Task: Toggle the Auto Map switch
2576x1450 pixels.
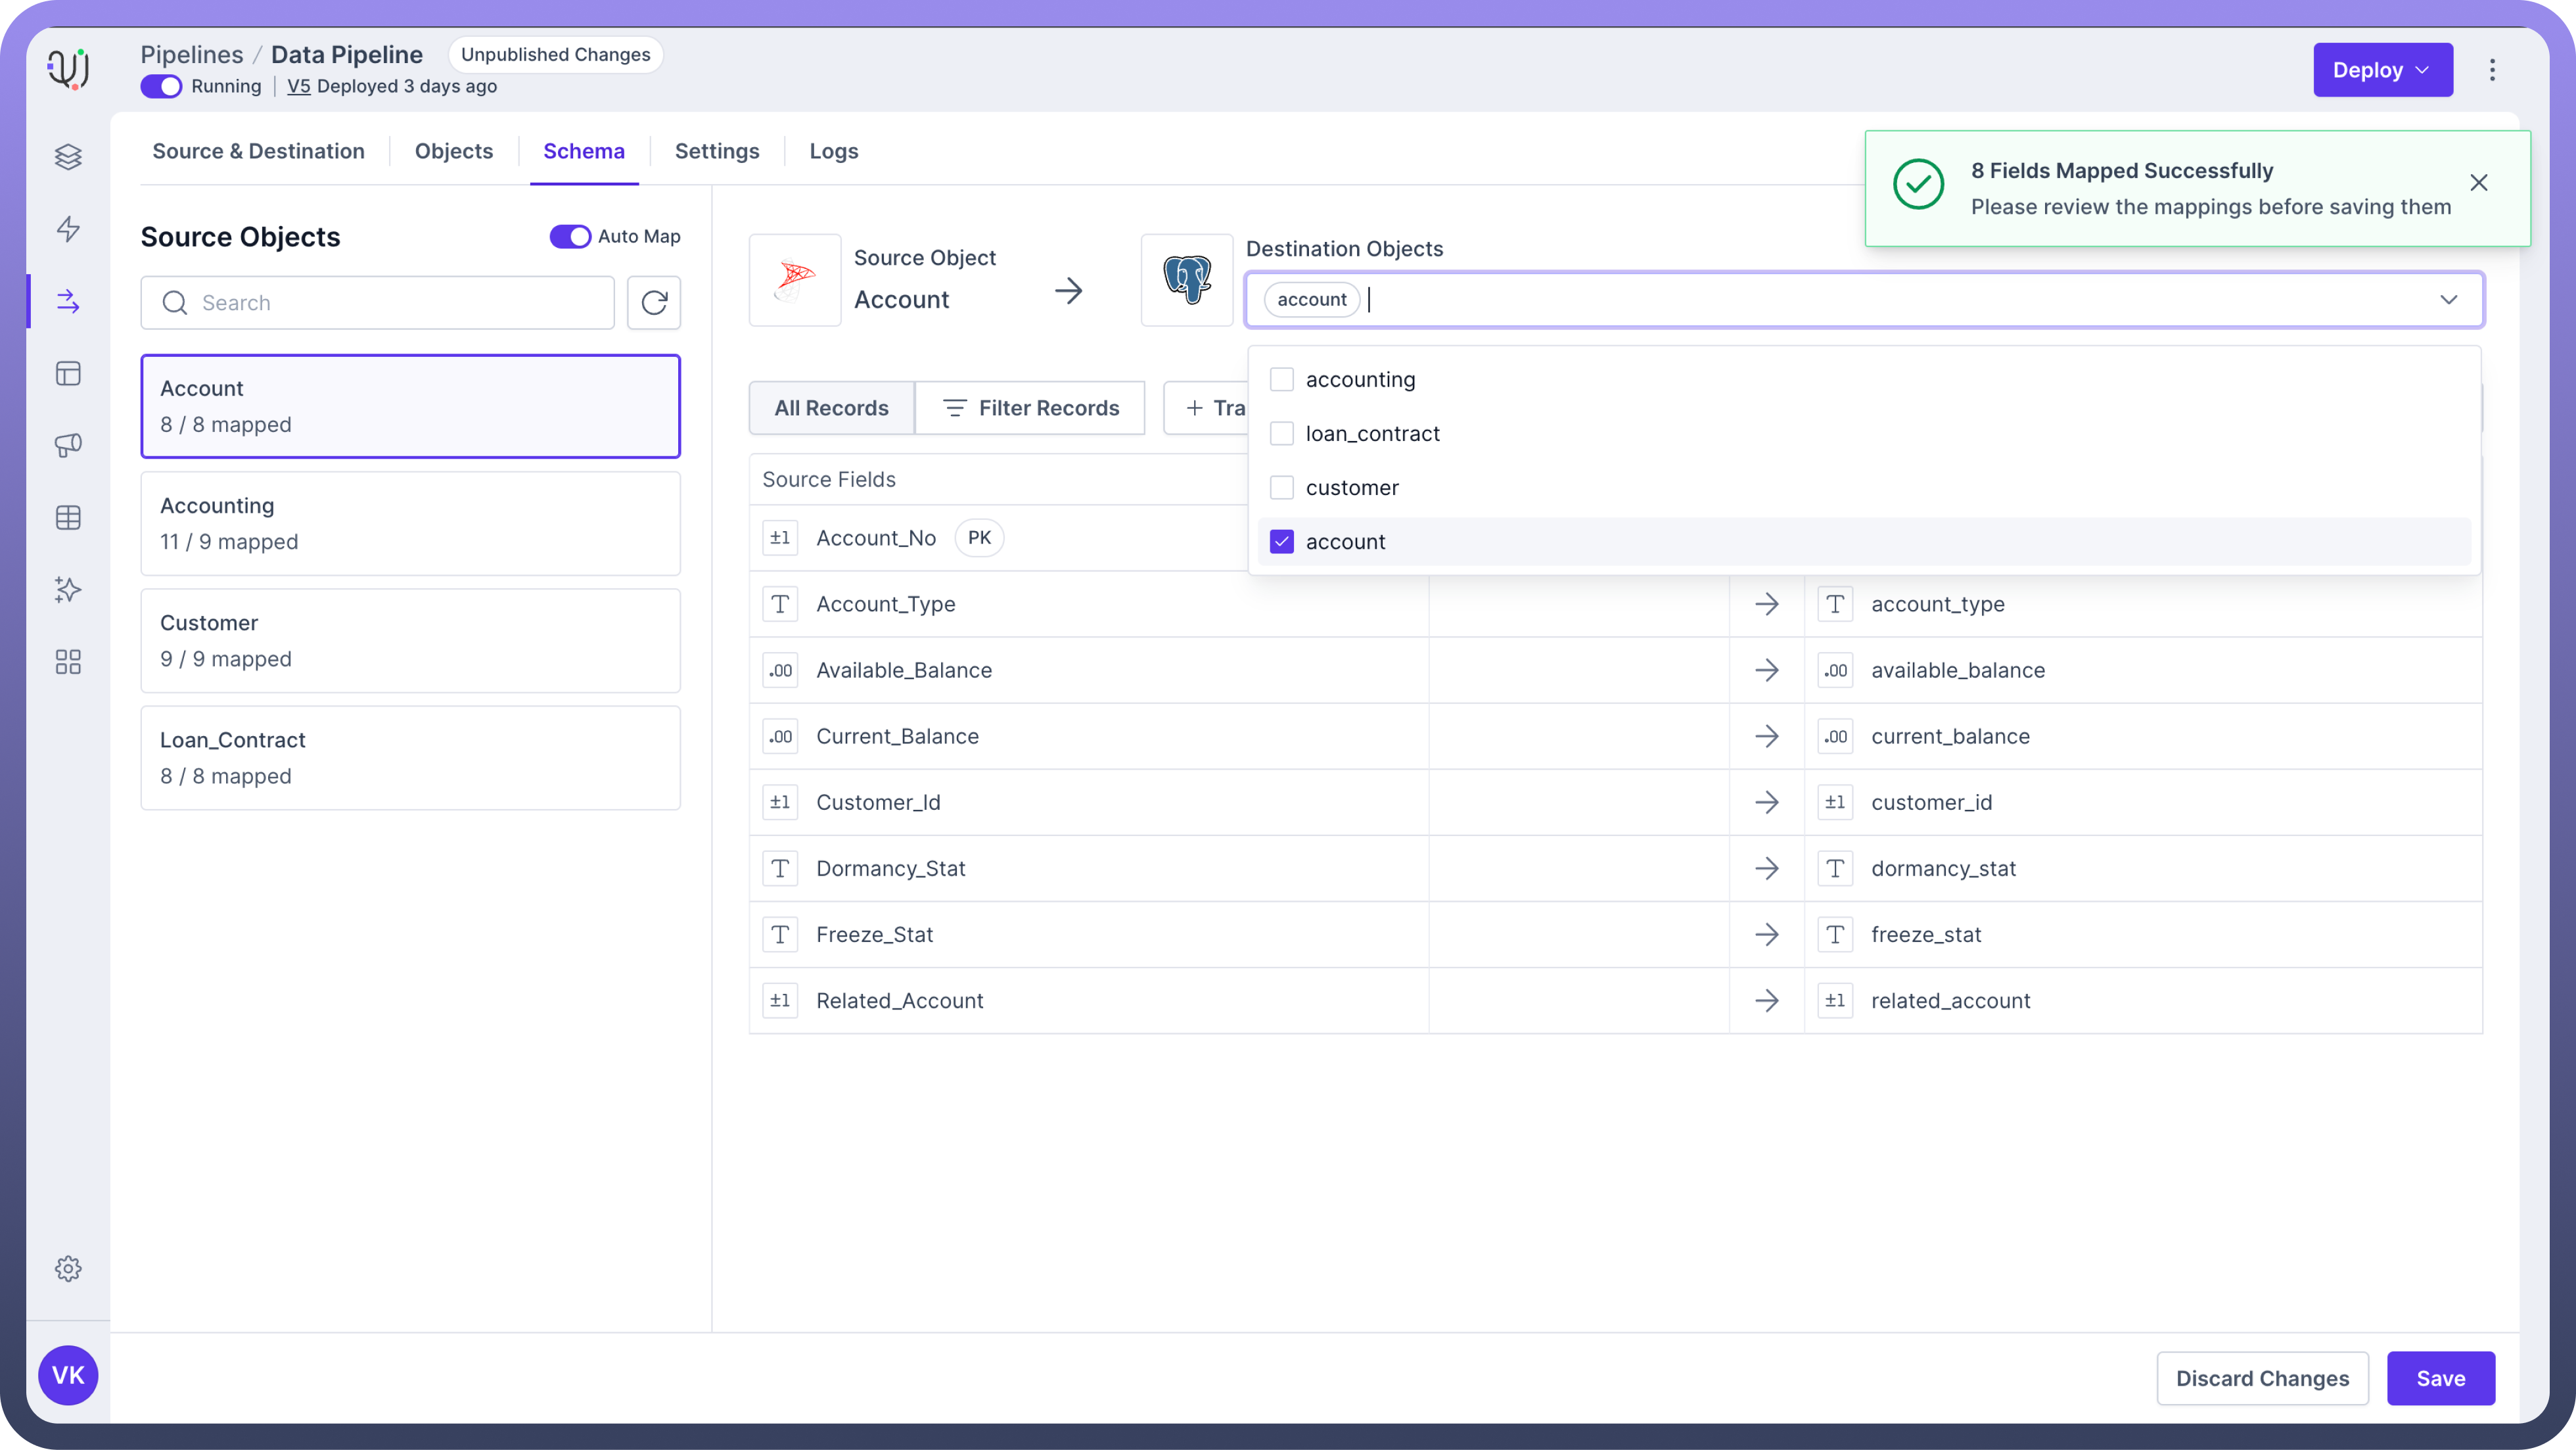Action: coord(570,237)
